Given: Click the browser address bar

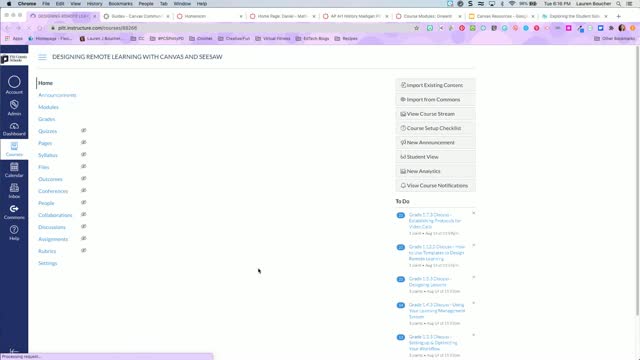Looking at the screenshot, I should click(x=233, y=28).
